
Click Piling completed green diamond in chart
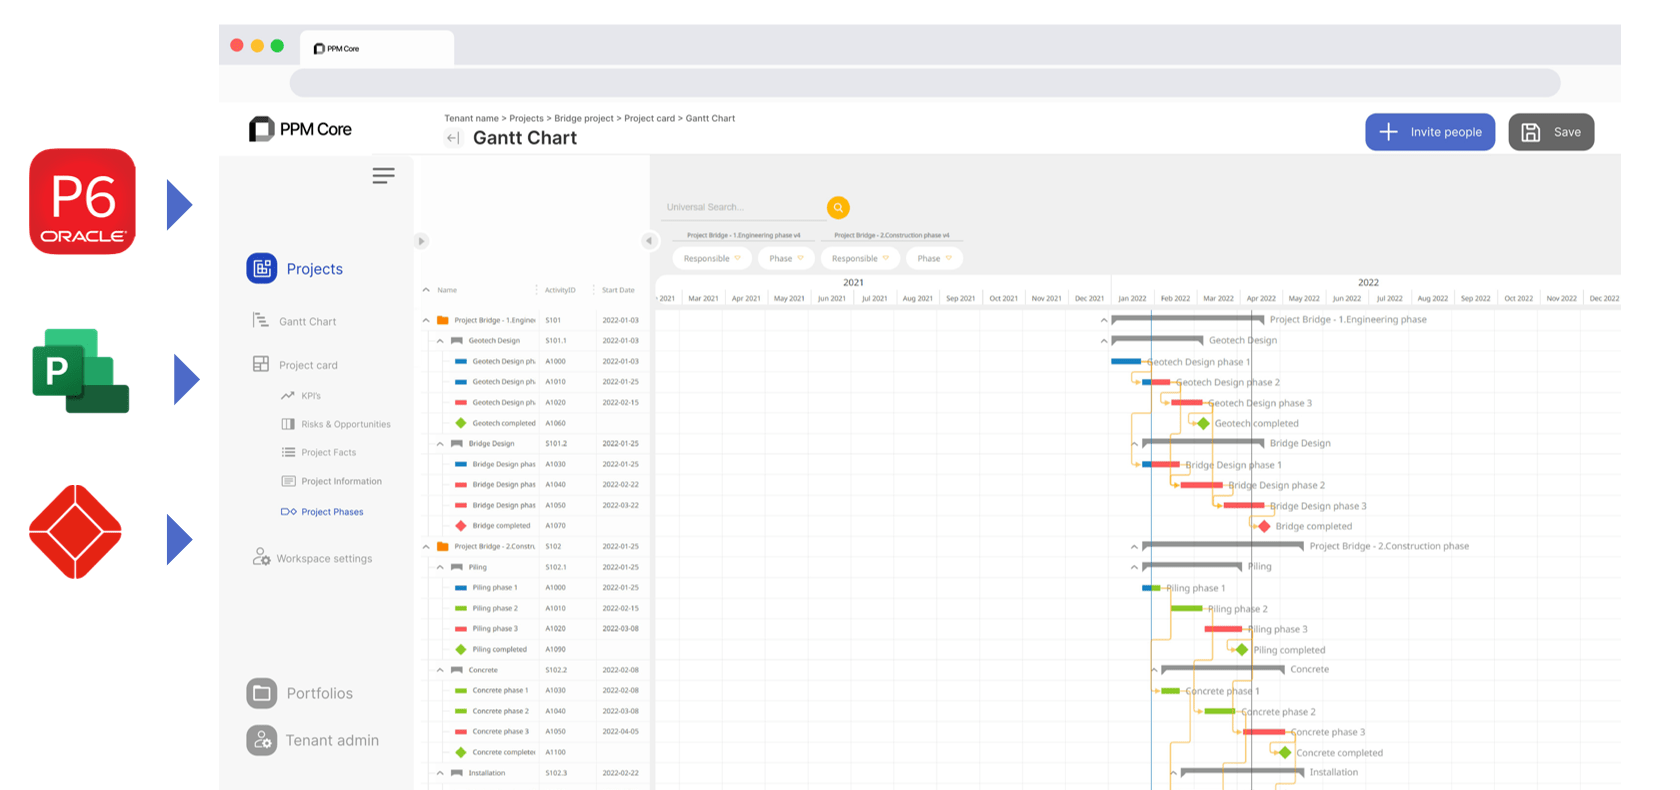click(1242, 650)
